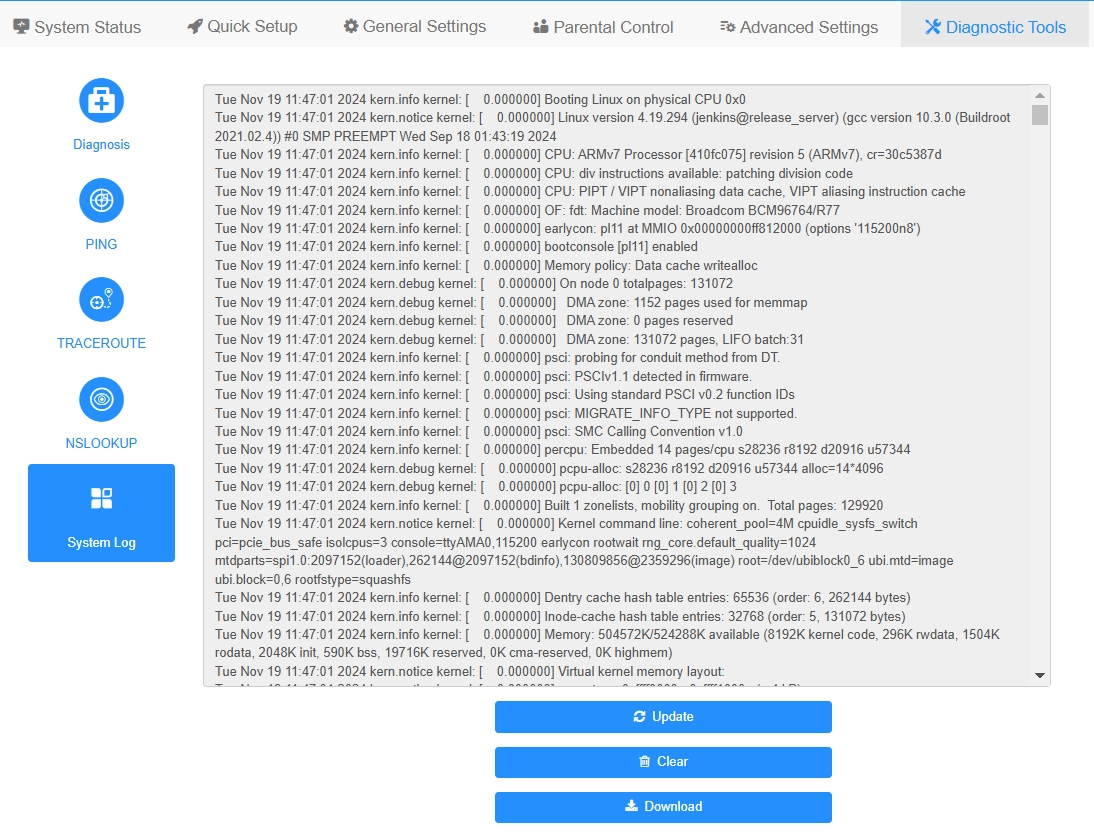Click the Diagnosis label link
Viewport: 1094px width, 834px height.
click(x=101, y=144)
